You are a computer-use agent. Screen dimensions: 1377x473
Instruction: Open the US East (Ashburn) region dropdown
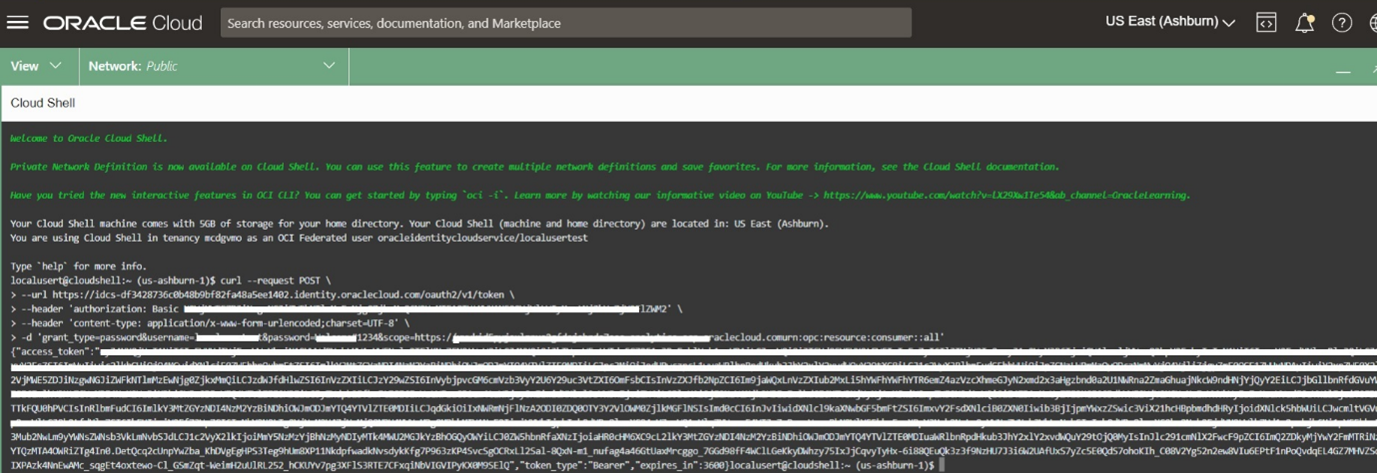pyautogui.click(x=1170, y=22)
